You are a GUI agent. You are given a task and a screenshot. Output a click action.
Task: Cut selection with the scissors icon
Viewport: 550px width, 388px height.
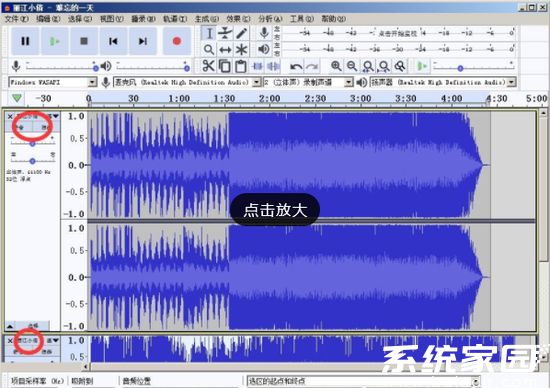(x=208, y=66)
